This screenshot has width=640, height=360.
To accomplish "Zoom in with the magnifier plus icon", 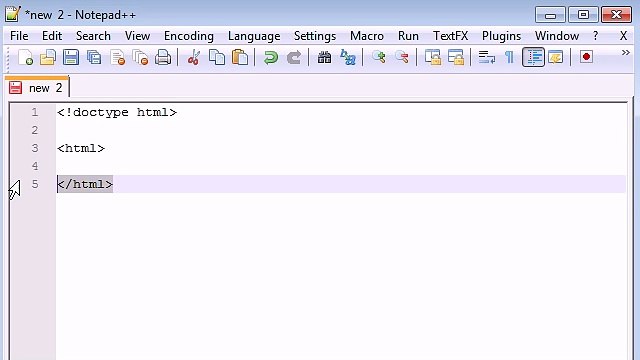I will pyautogui.click(x=378, y=57).
